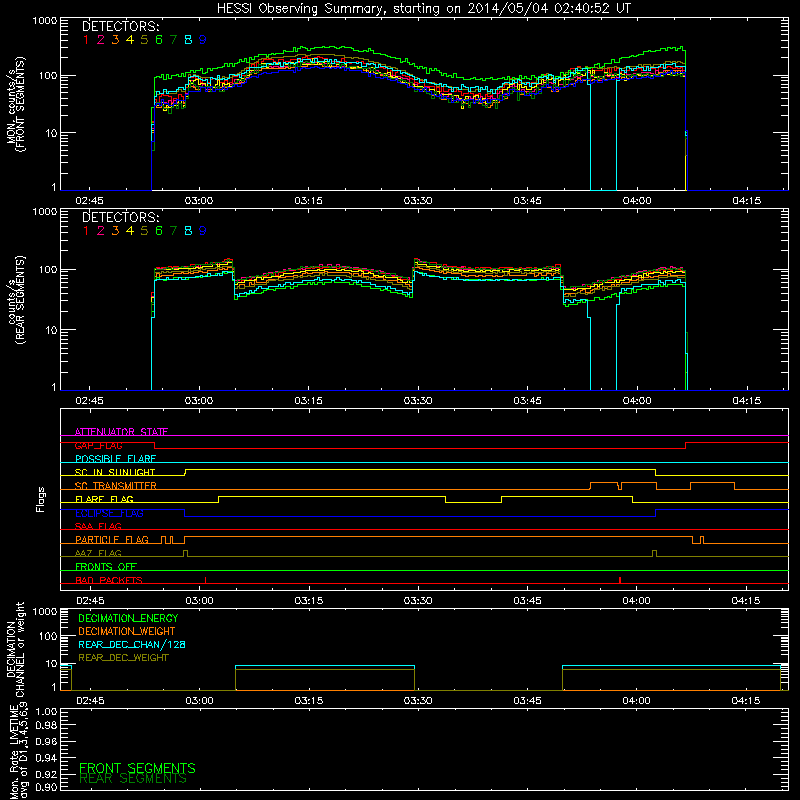The width and height of the screenshot is (800, 800).
Task: Click REAR SEGMENTS legend in livetime panel
Action: click(133, 779)
